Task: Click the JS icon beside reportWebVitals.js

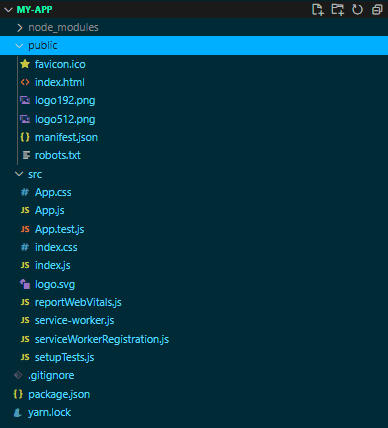Action: point(25,302)
